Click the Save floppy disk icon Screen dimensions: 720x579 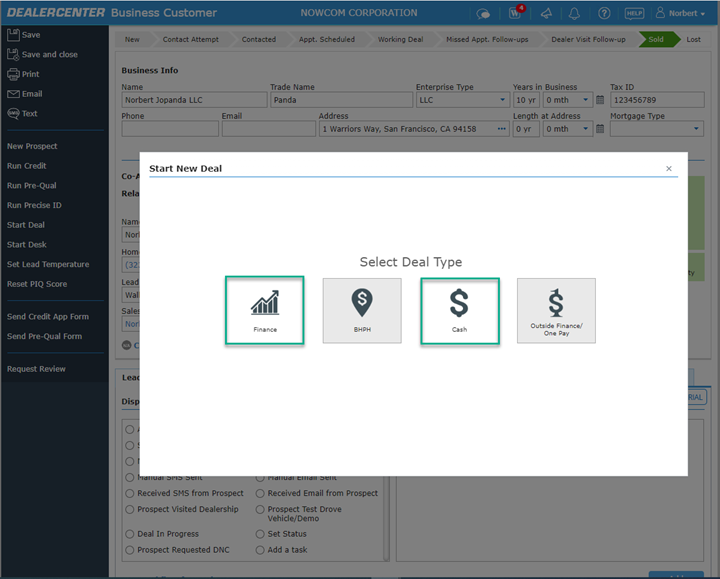13,34
